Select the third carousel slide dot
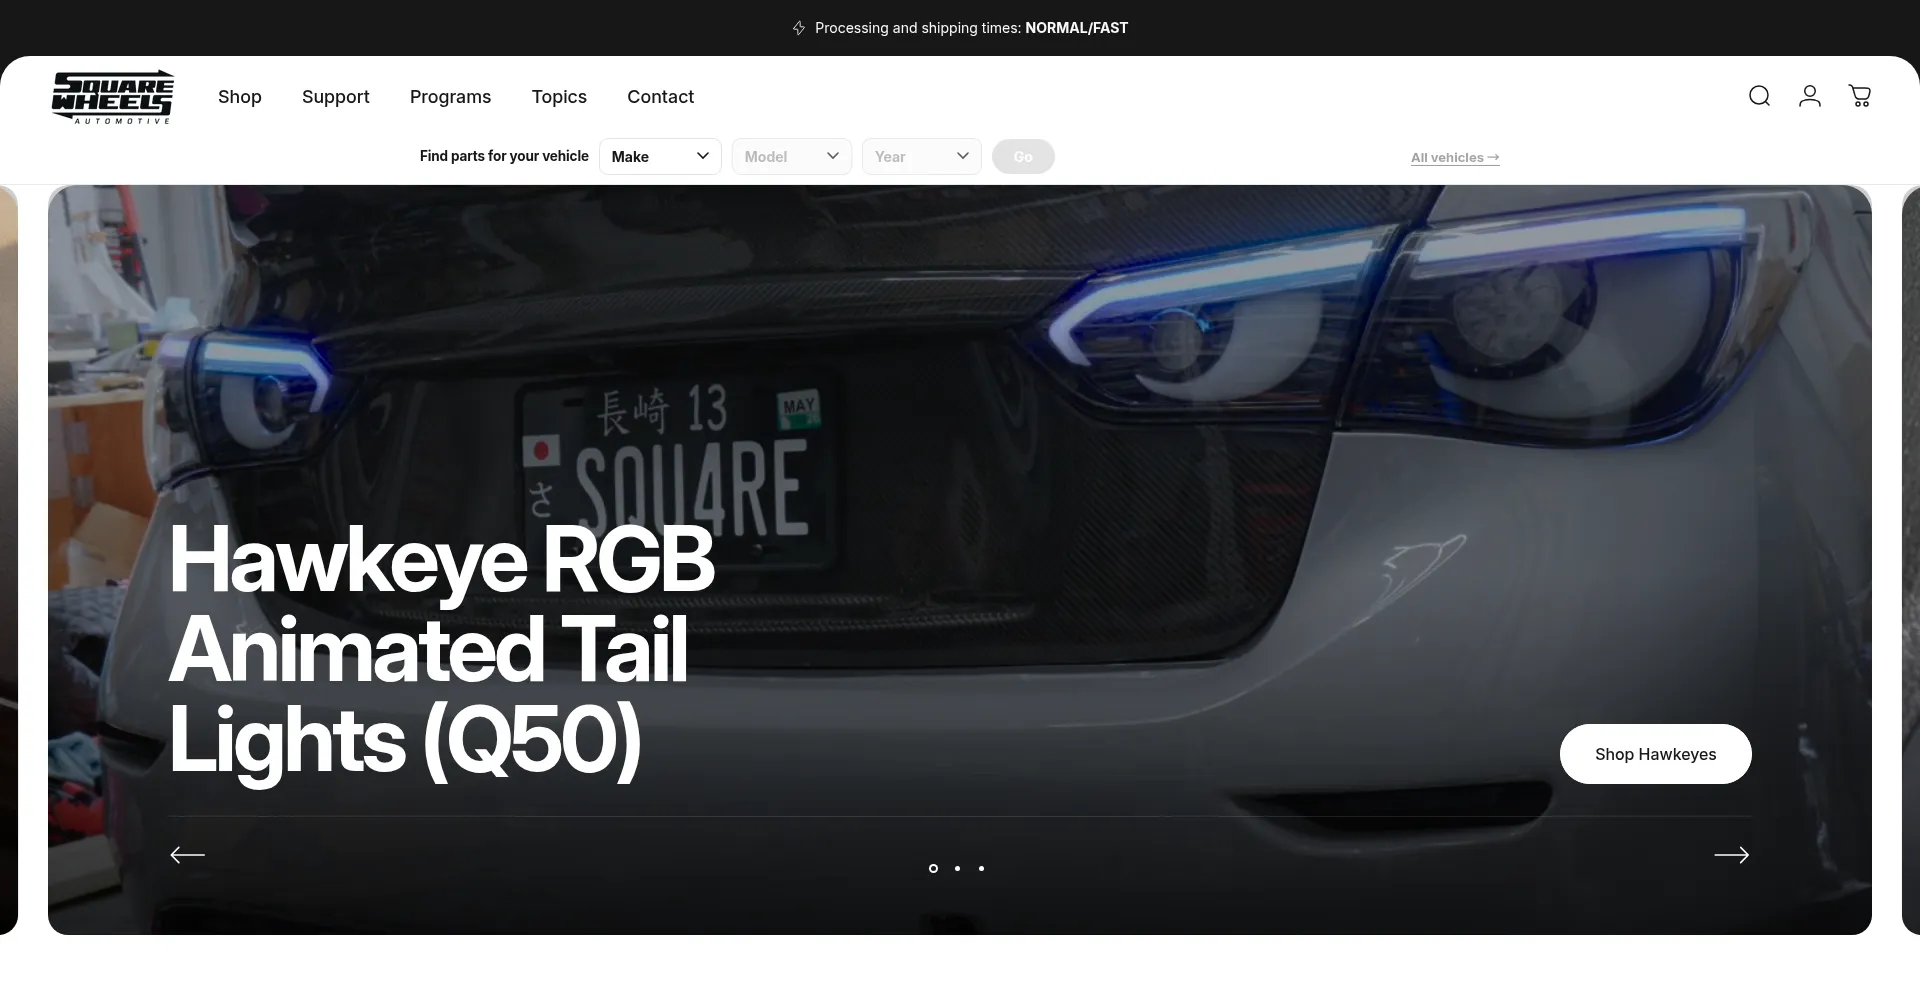Screen dimensions: 1920x993 tap(981, 868)
